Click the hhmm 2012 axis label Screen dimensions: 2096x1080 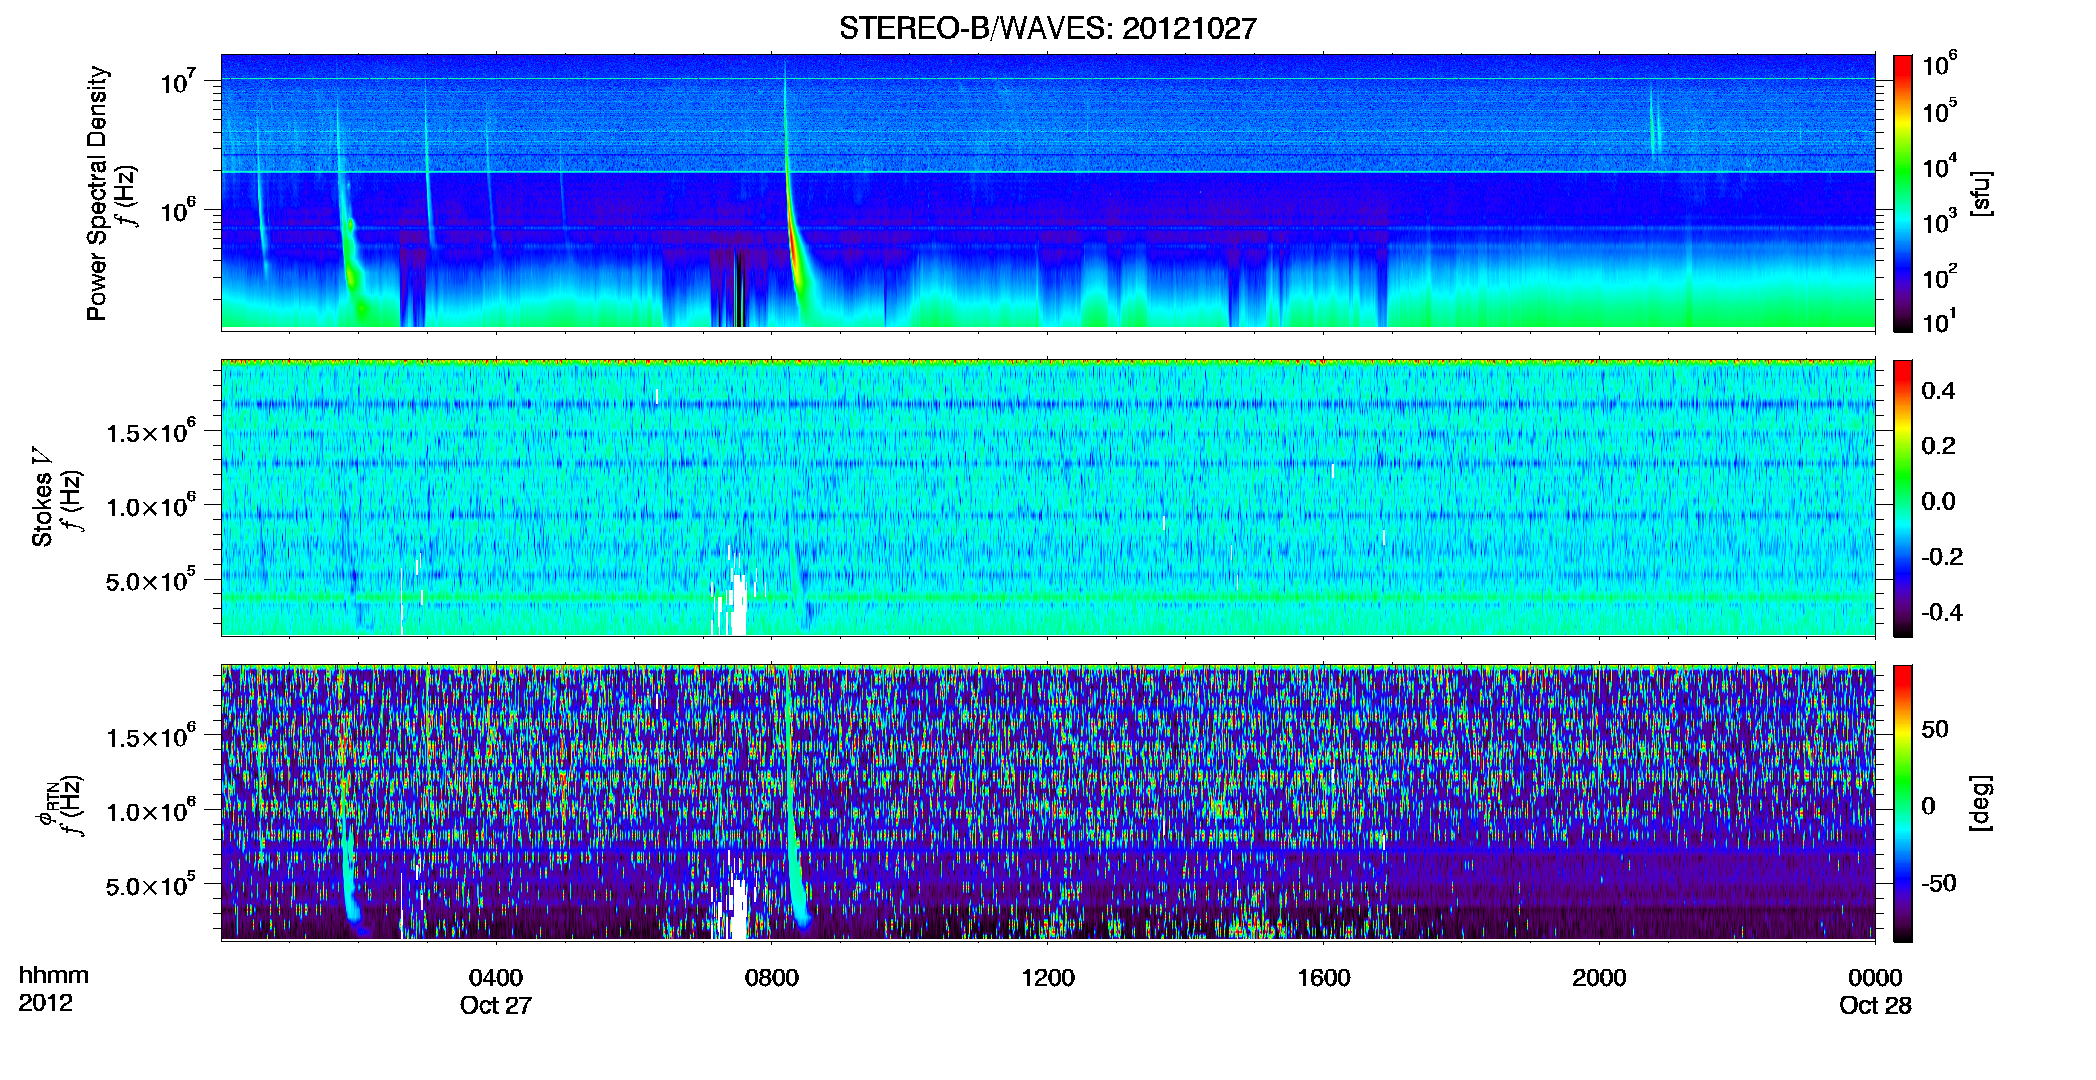pyautogui.click(x=53, y=989)
